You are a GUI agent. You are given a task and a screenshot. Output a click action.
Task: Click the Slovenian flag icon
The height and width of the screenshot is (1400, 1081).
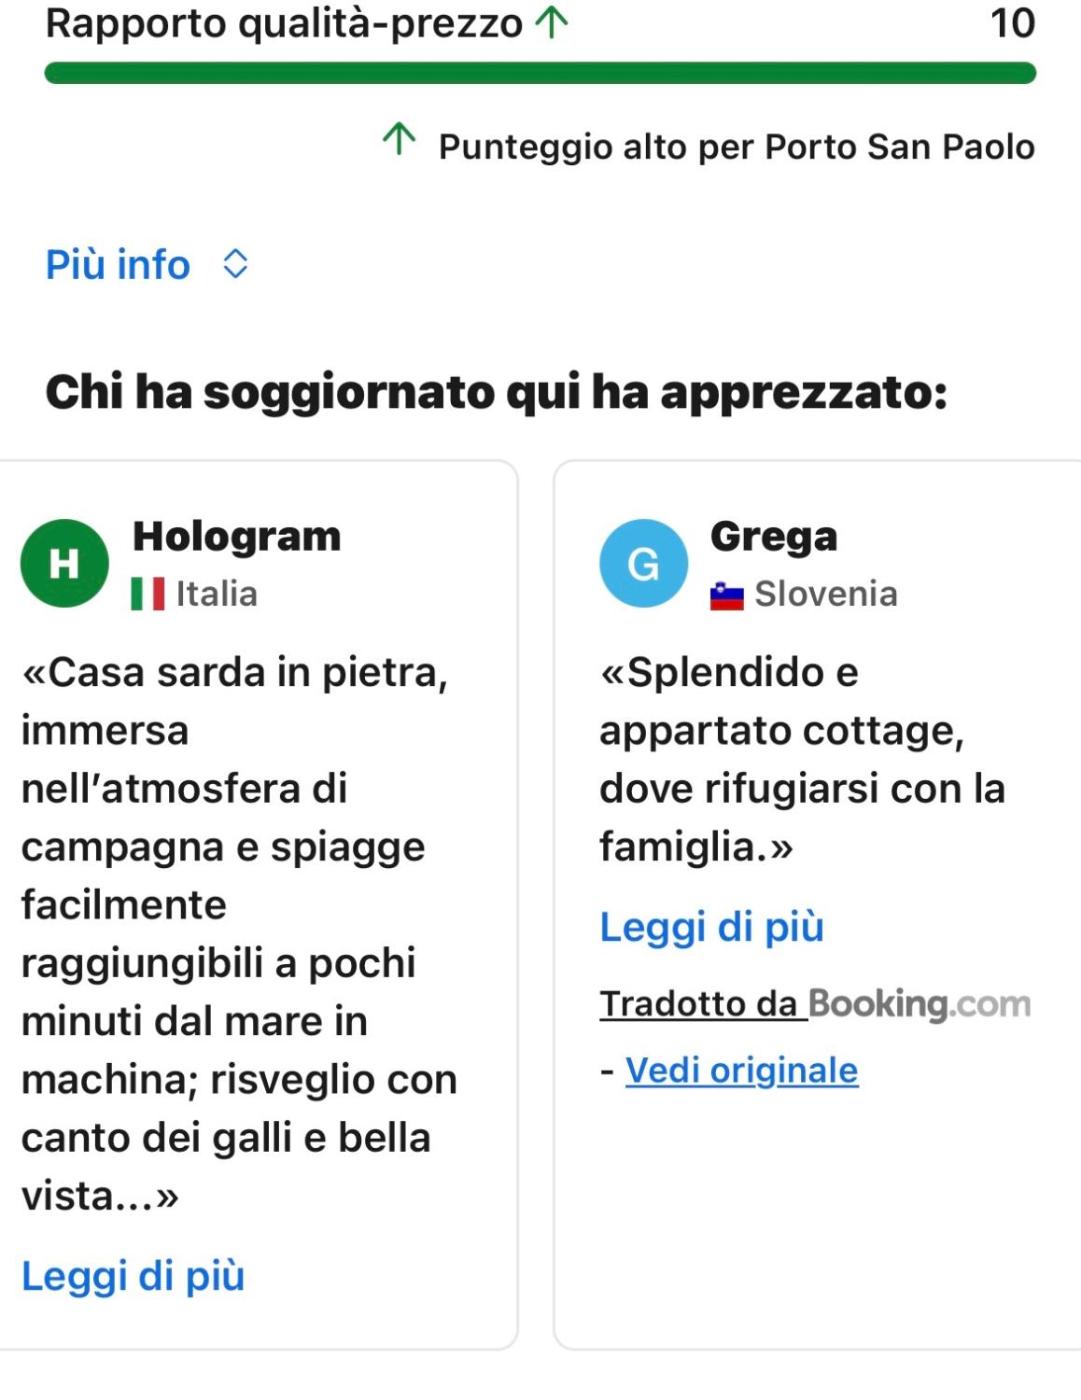[727, 596]
